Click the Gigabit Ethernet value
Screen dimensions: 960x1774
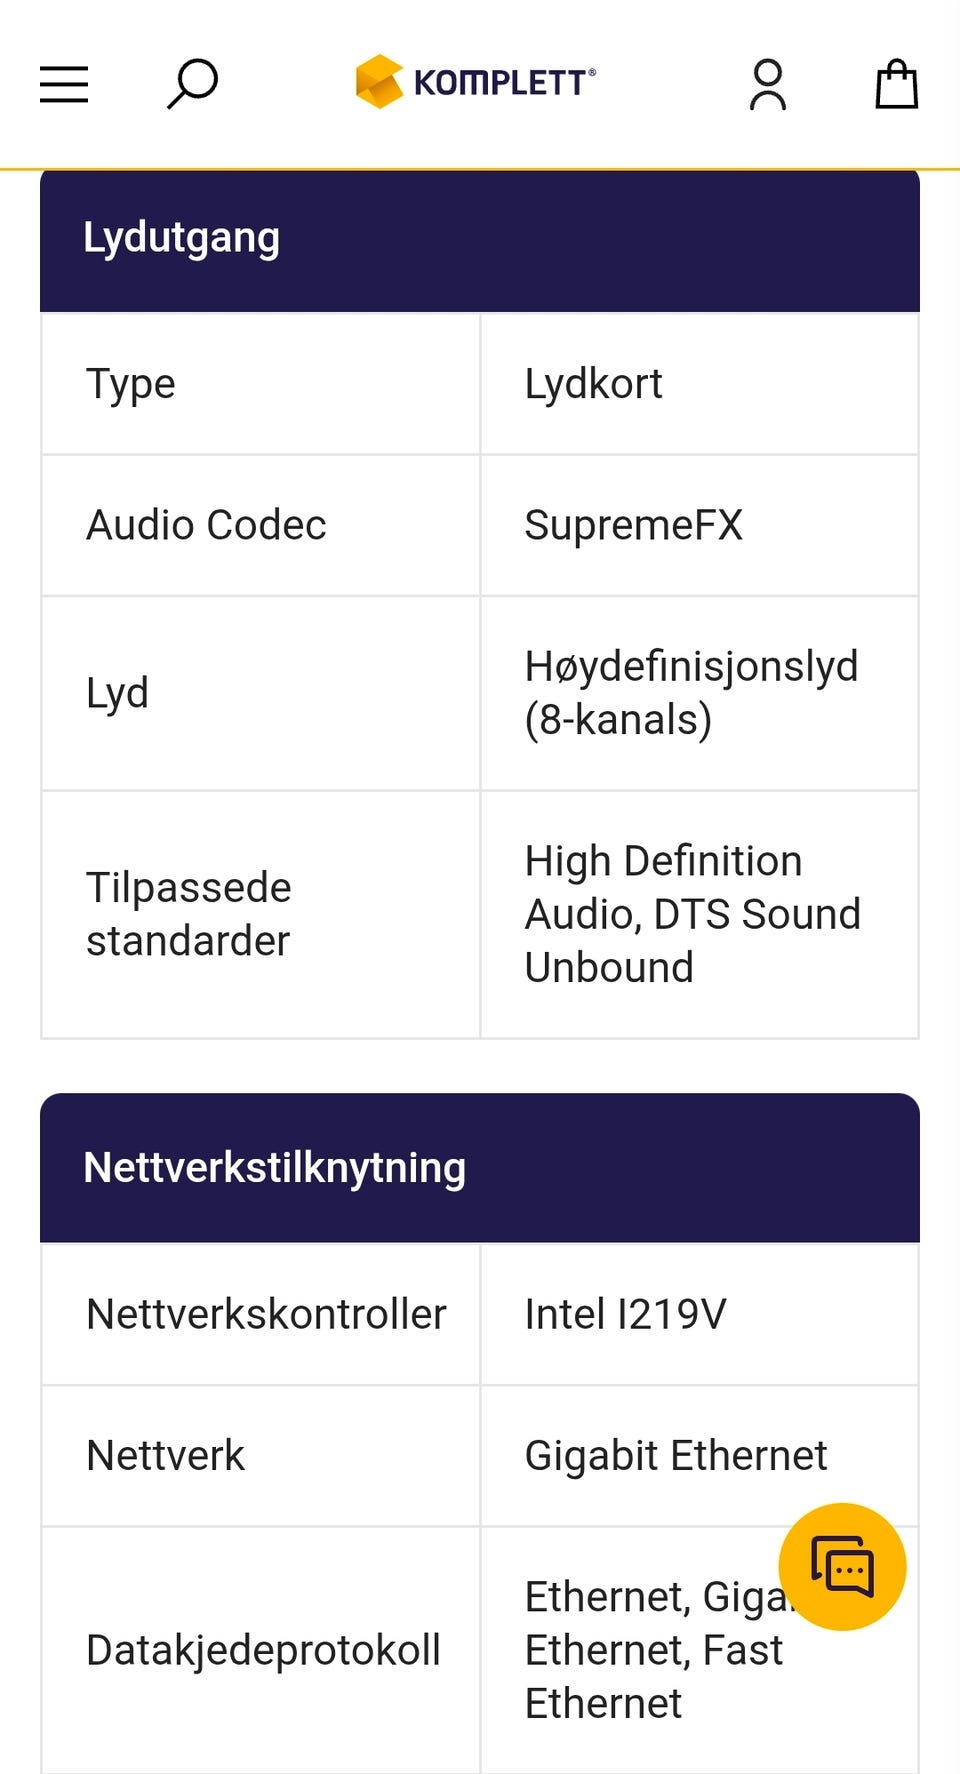pos(676,1456)
